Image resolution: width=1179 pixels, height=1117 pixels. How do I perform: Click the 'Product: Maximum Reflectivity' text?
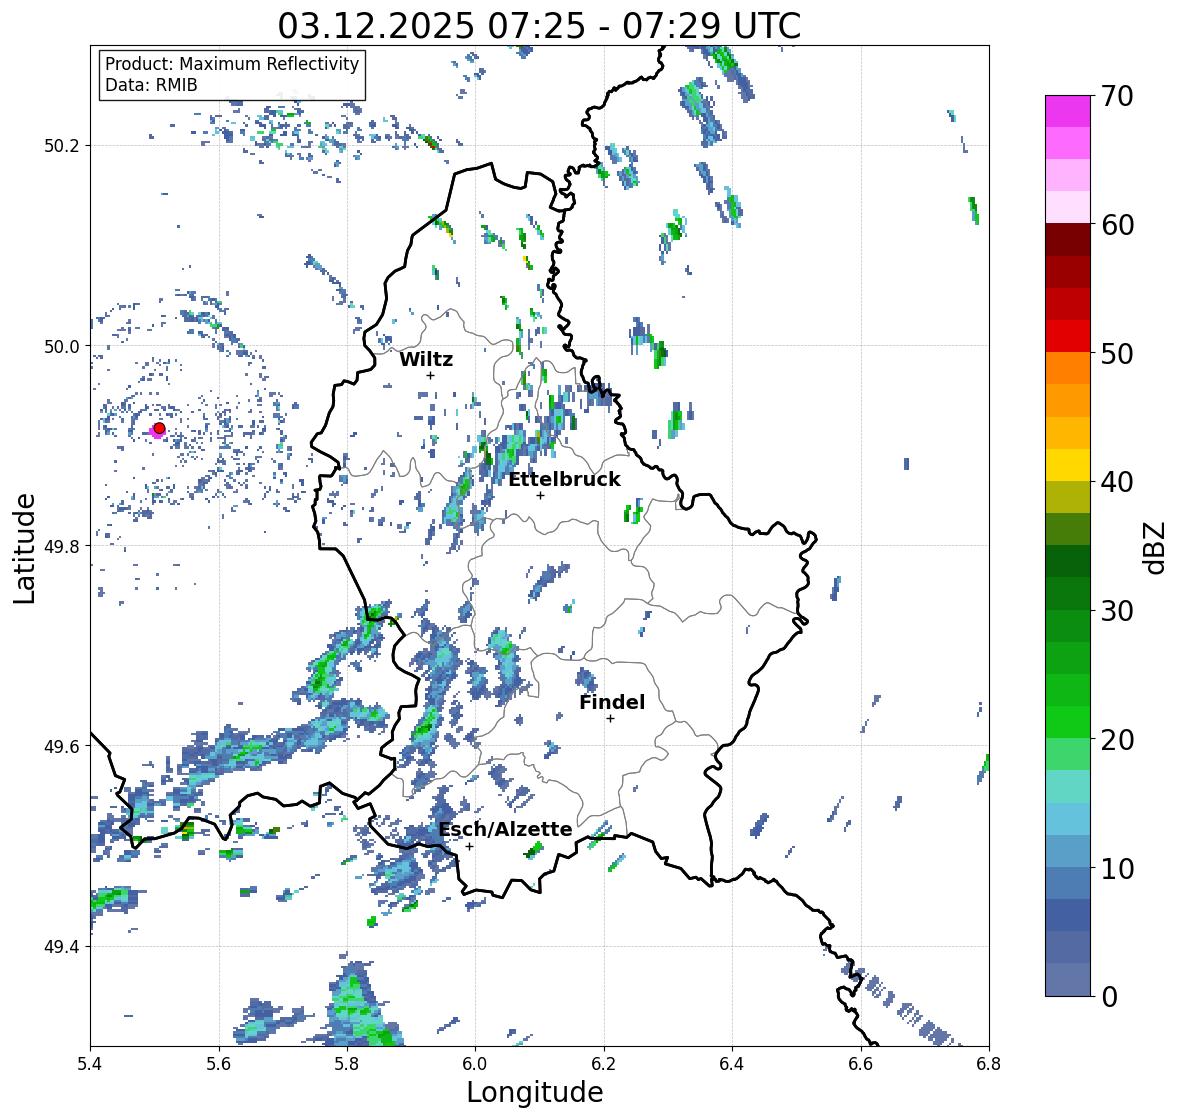(x=232, y=64)
